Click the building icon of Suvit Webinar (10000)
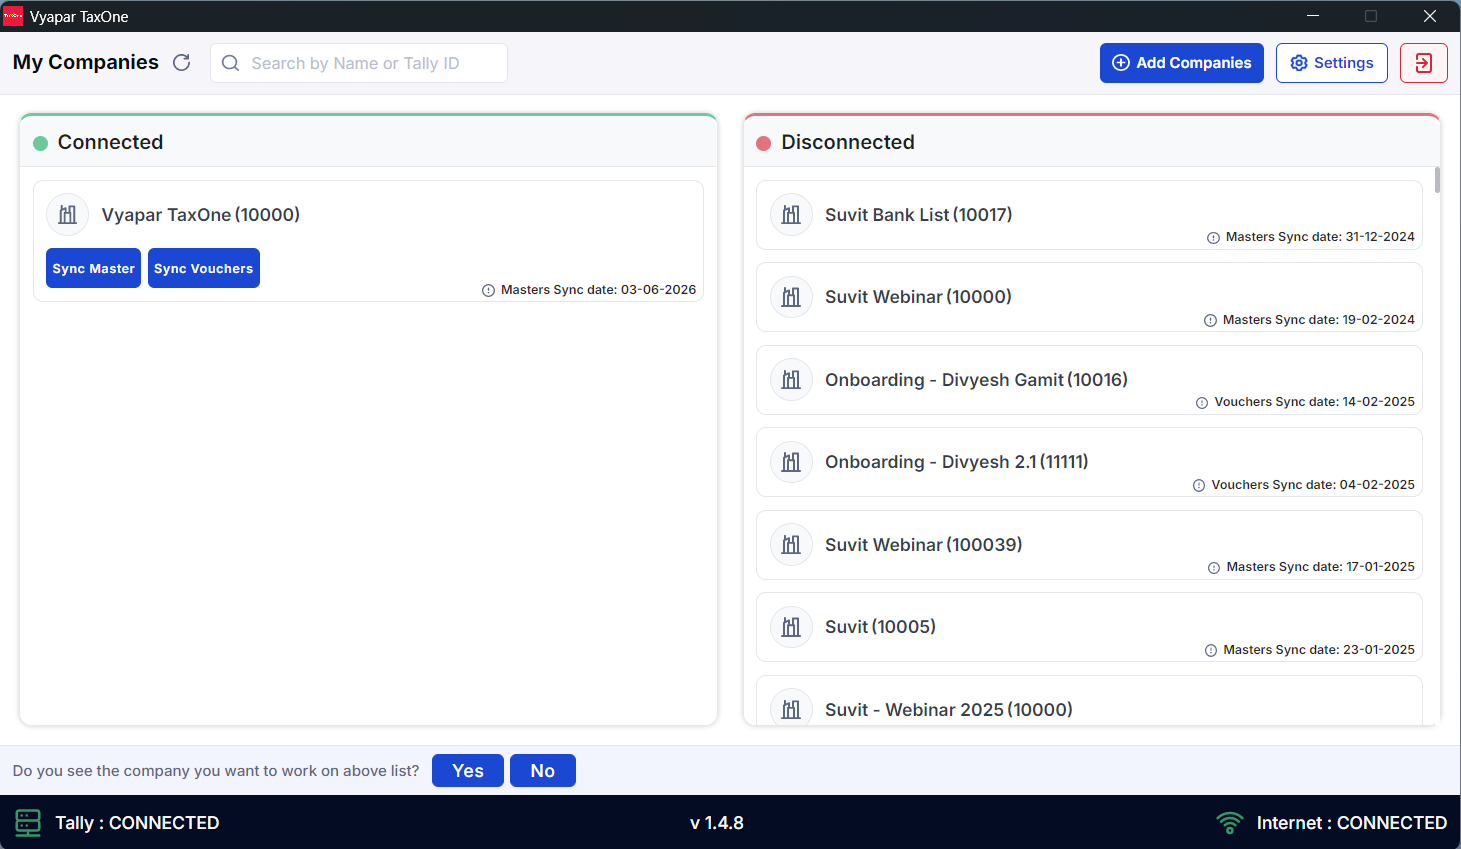Viewport: 1461px width, 849px height. click(791, 297)
